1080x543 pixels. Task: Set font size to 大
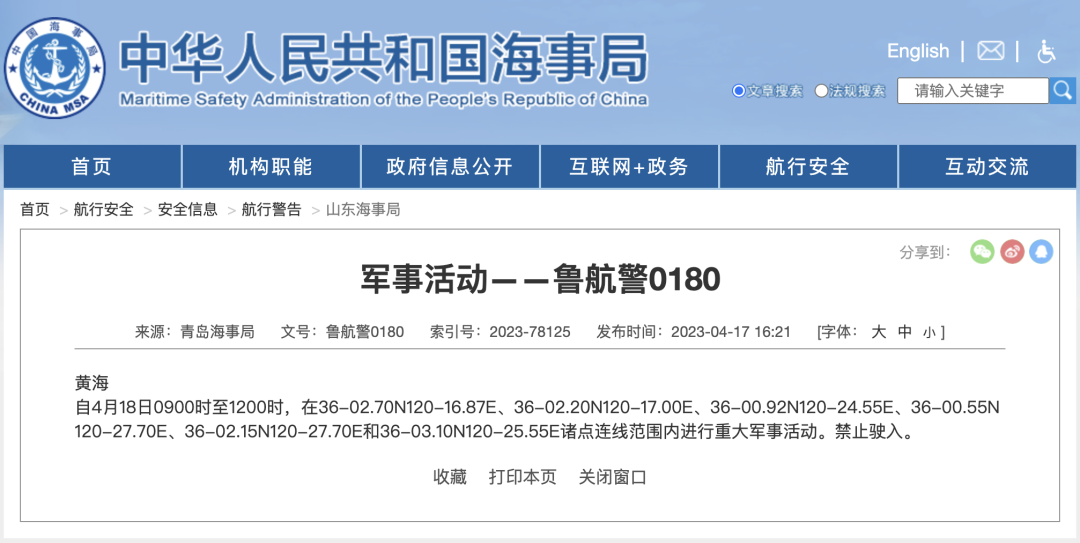point(879,332)
